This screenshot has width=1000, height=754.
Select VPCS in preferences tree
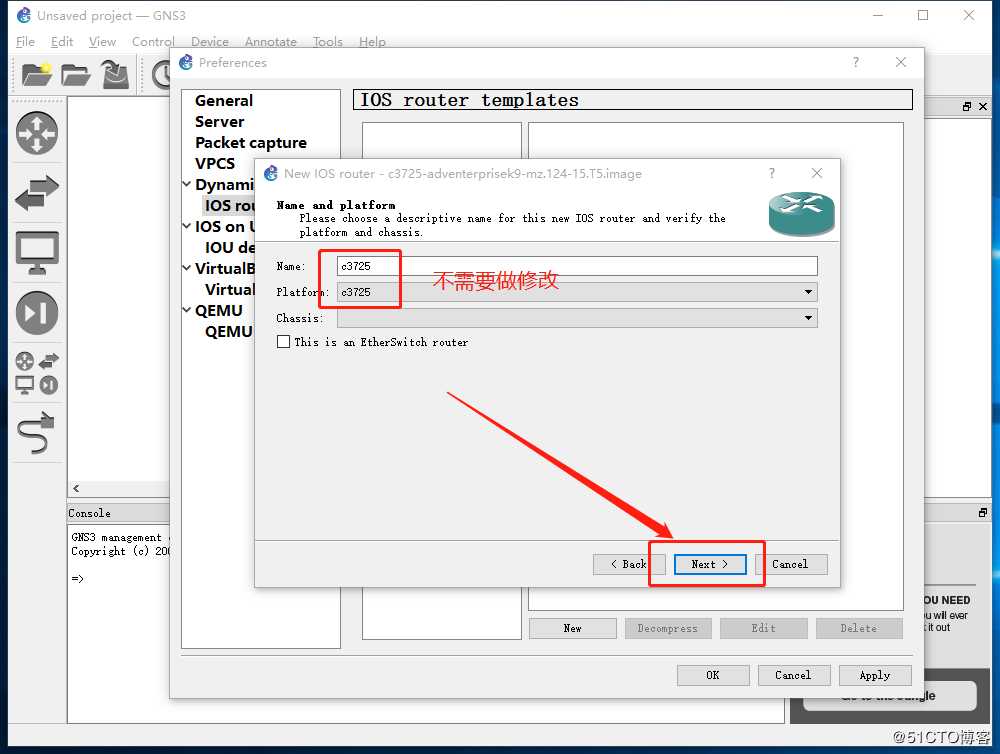[215, 164]
